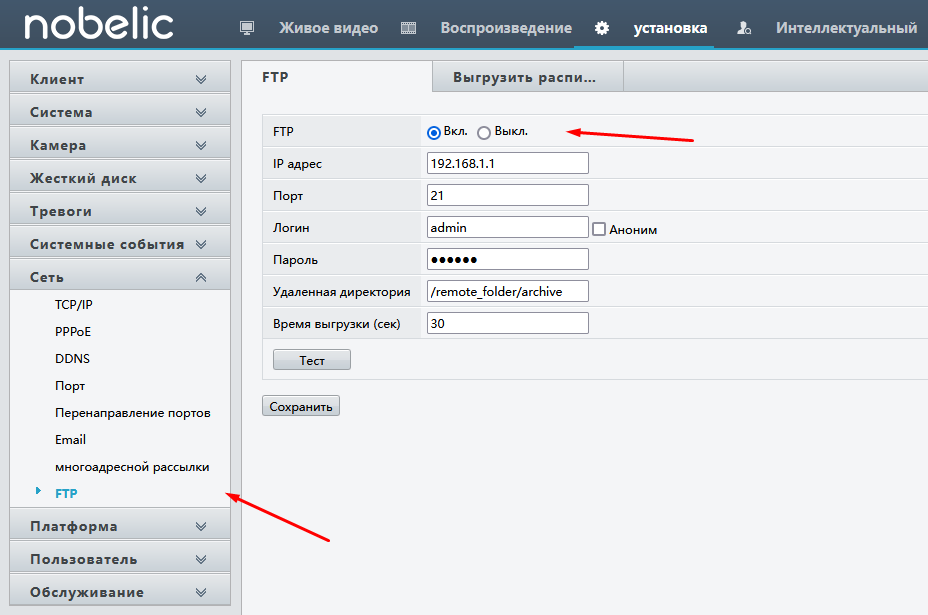The height and width of the screenshot is (615, 928).
Task: Click the gear icon beside установка
Action: pos(602,28)
